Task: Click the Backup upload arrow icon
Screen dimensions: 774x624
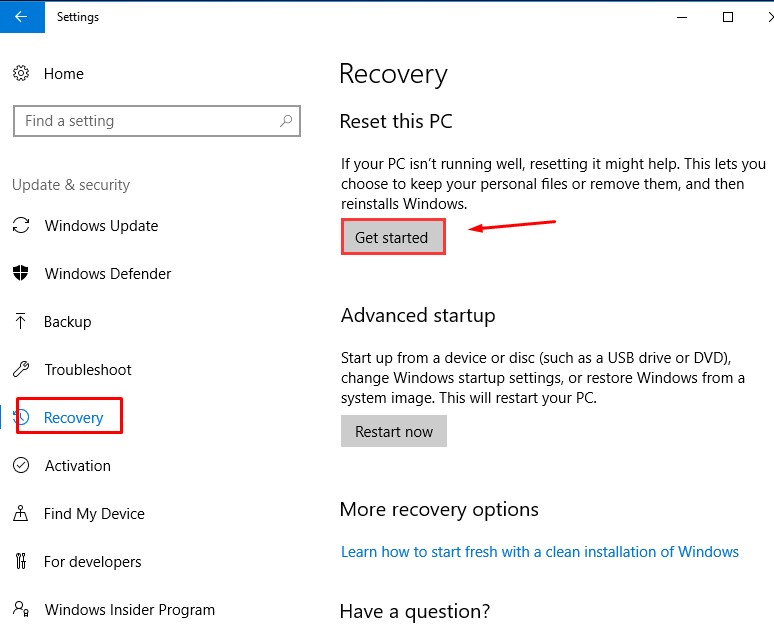Action: pos(21,321)
